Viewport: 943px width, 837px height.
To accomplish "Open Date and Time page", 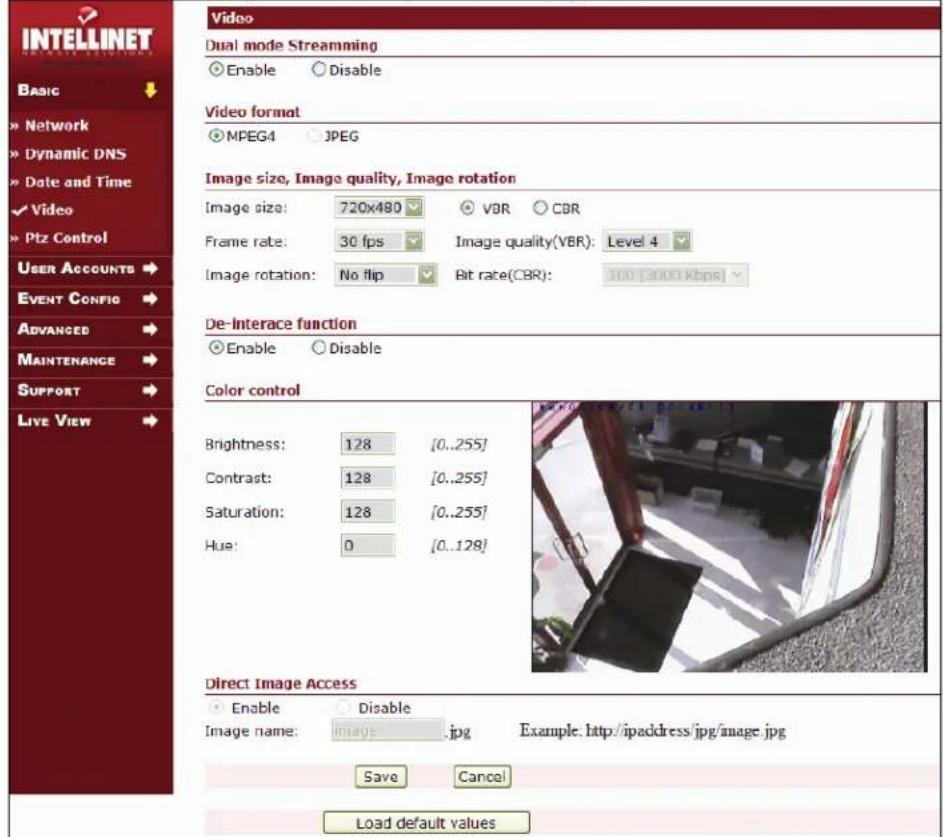I will (x=78, y=182).
